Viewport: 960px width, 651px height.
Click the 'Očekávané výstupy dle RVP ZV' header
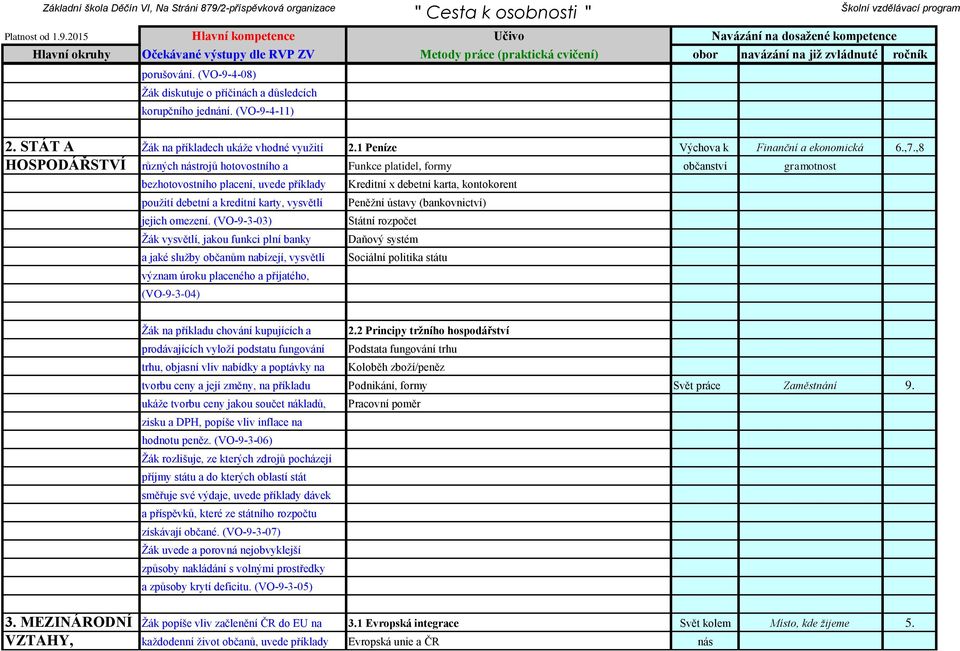click(x=243, y=55)
